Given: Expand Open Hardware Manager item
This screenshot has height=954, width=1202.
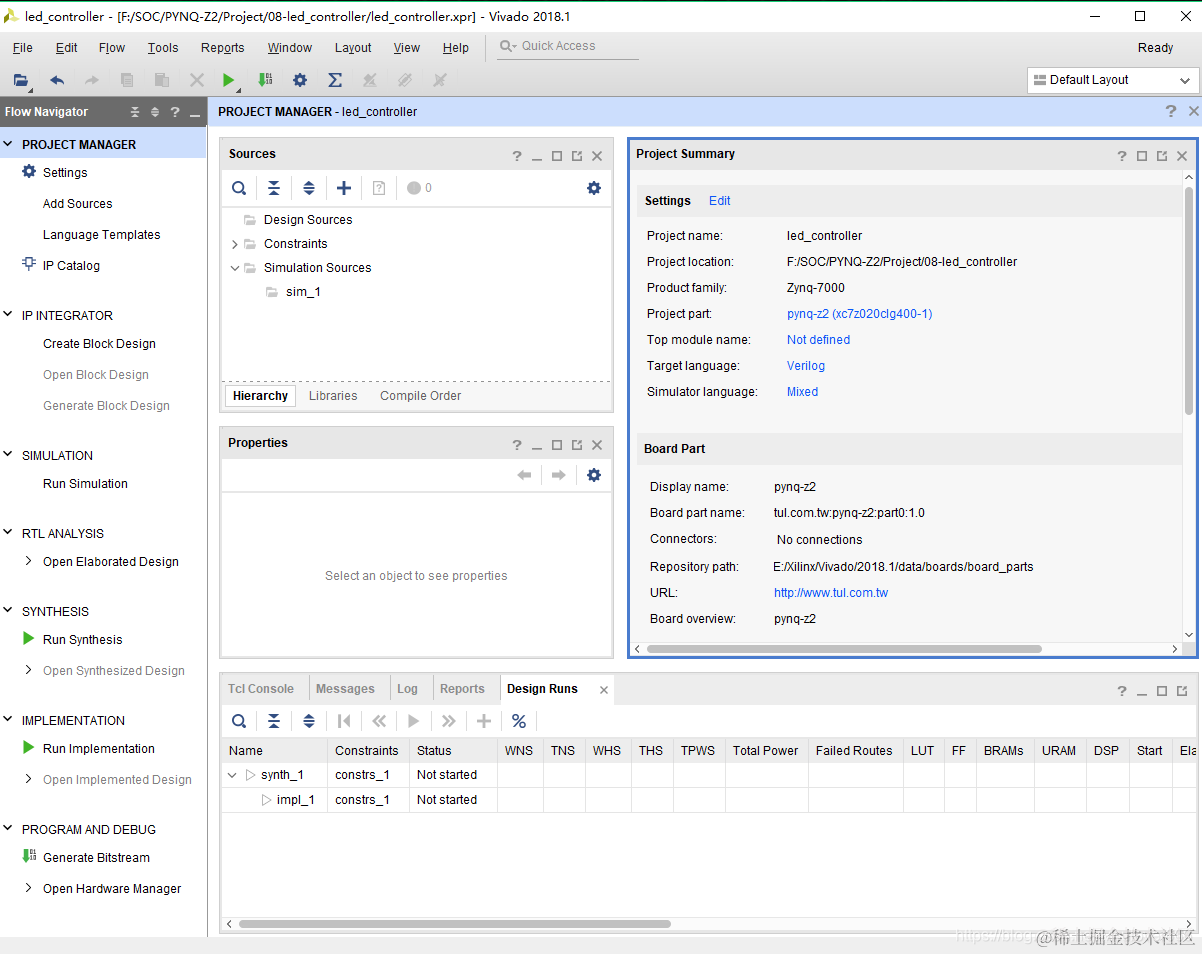Looking at the screenshot, I should coord(28,888).
